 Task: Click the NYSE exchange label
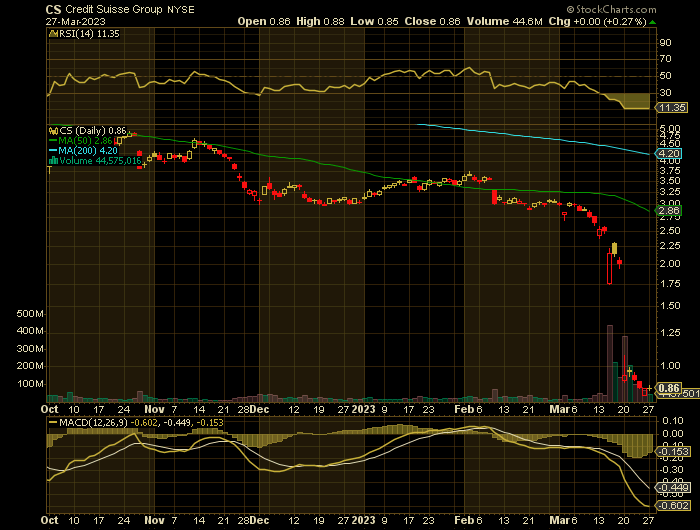[x=181, y=9]
